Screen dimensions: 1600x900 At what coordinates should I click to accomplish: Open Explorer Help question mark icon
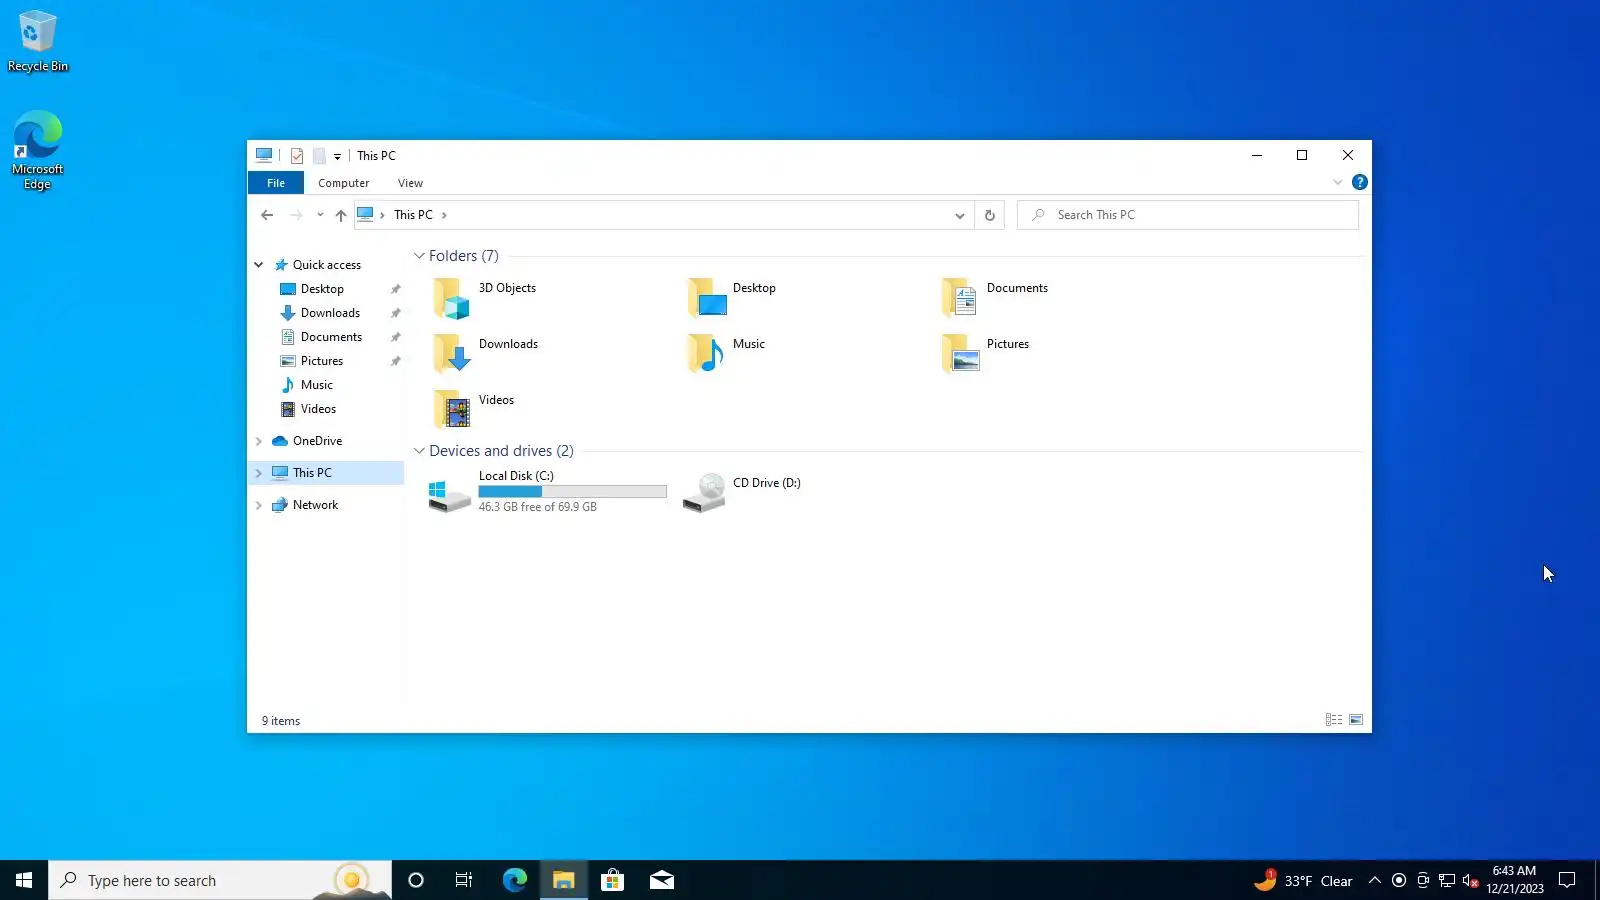point(1360,182)
